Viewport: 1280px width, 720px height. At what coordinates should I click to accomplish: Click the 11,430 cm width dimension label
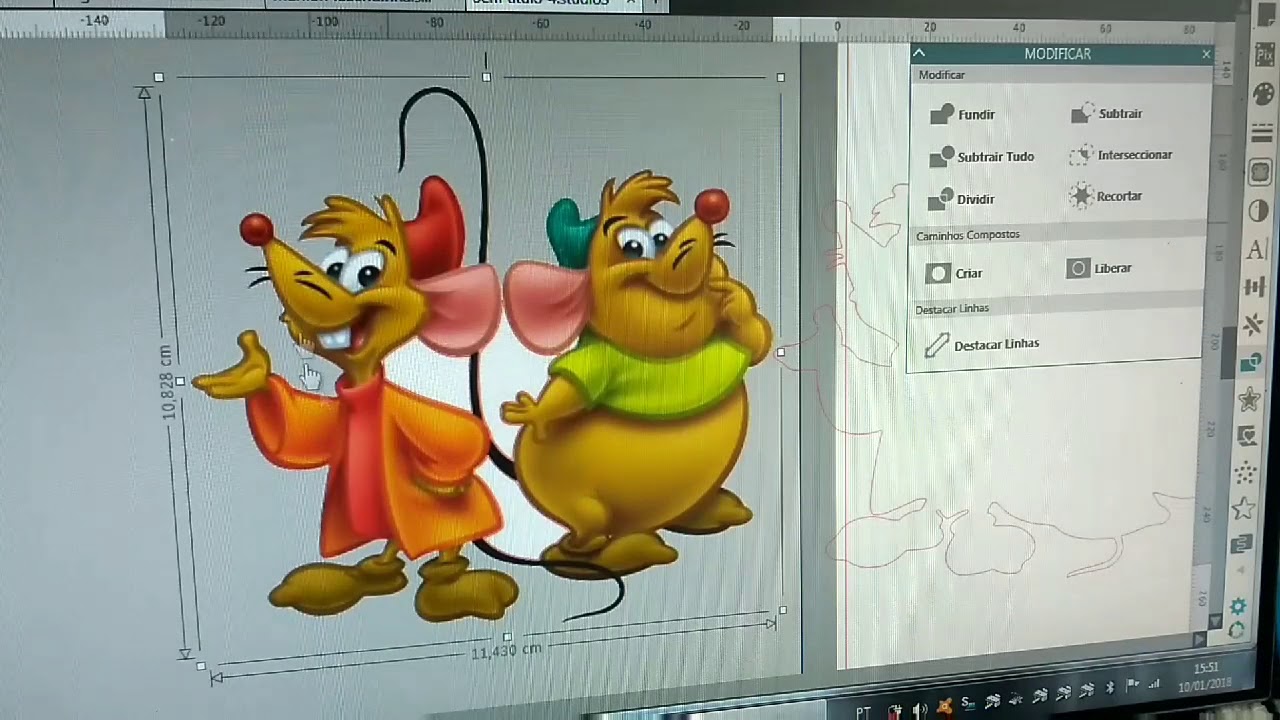click(x=506, y=651)
